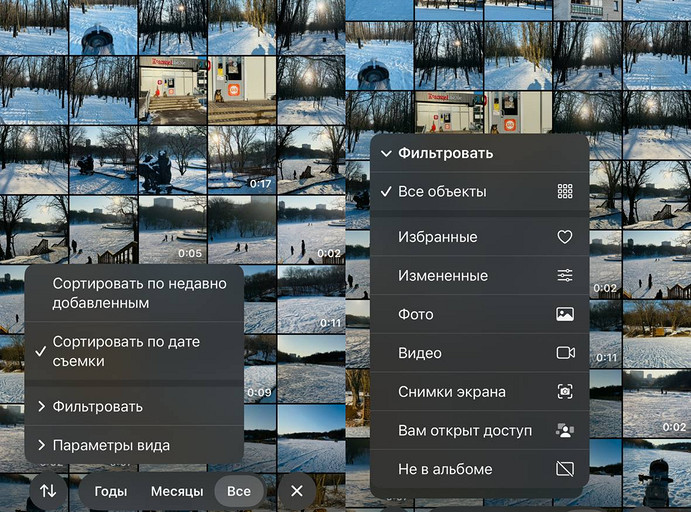Click the camera icon beside Видео
This screenshot has width=691, height=512.
(565, 353)
